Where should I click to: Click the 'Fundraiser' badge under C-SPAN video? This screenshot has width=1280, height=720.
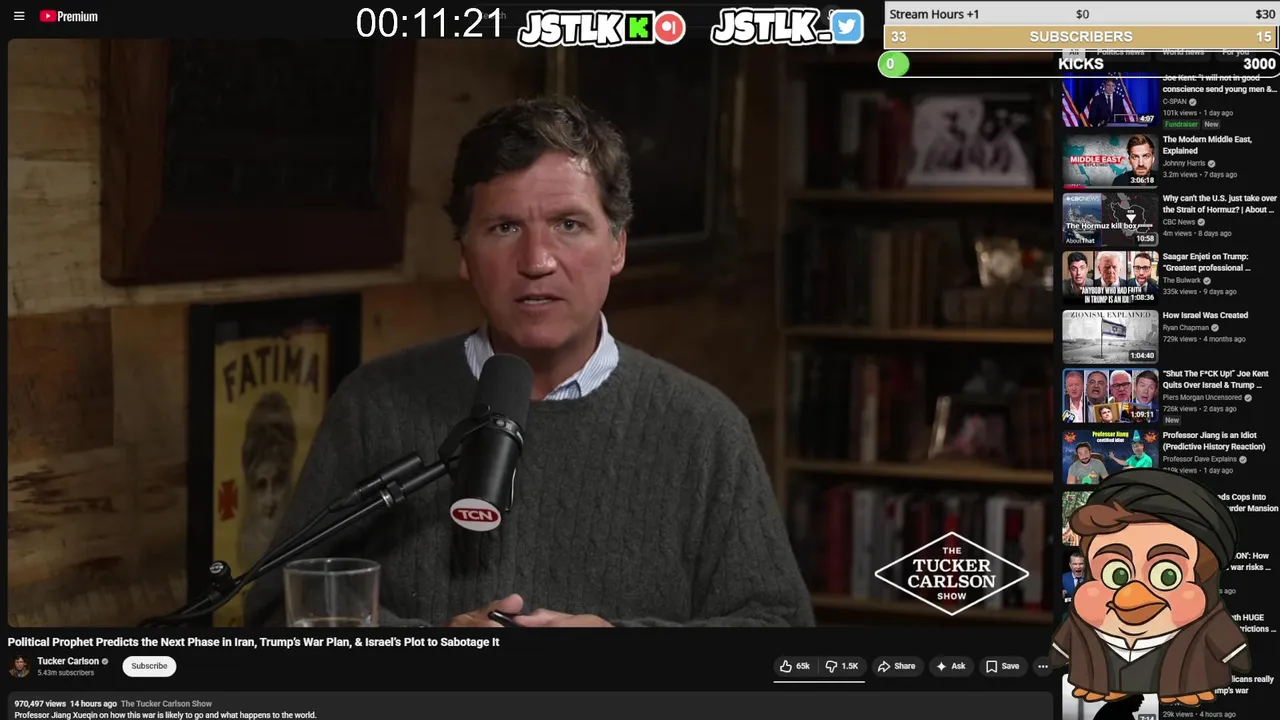[x=1181, y=124]
